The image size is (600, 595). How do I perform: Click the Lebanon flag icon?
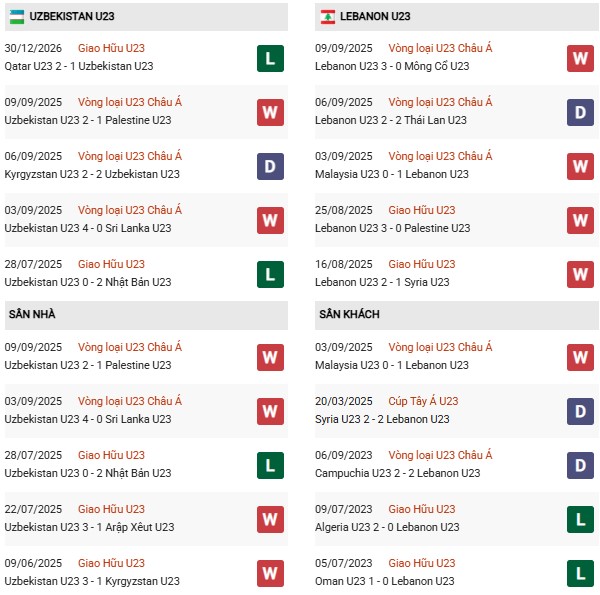point(328,16)
